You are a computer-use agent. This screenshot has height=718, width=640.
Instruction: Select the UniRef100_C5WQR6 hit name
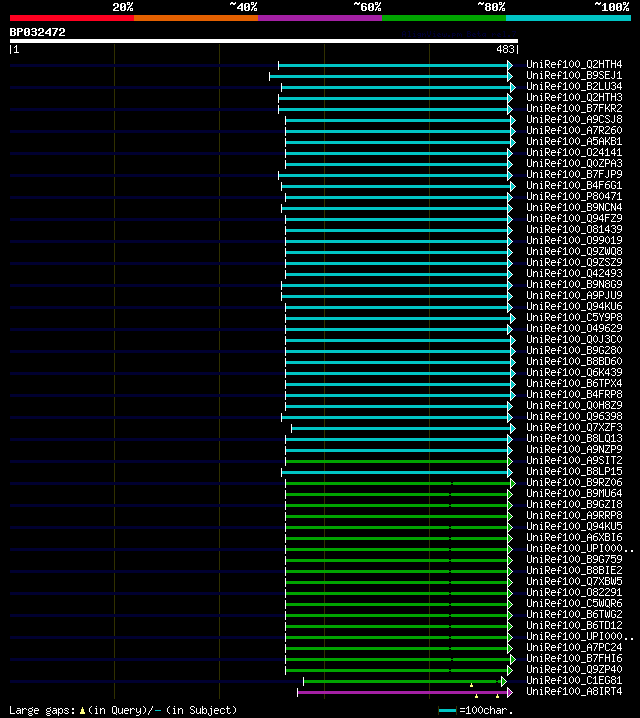coord(574,603)
